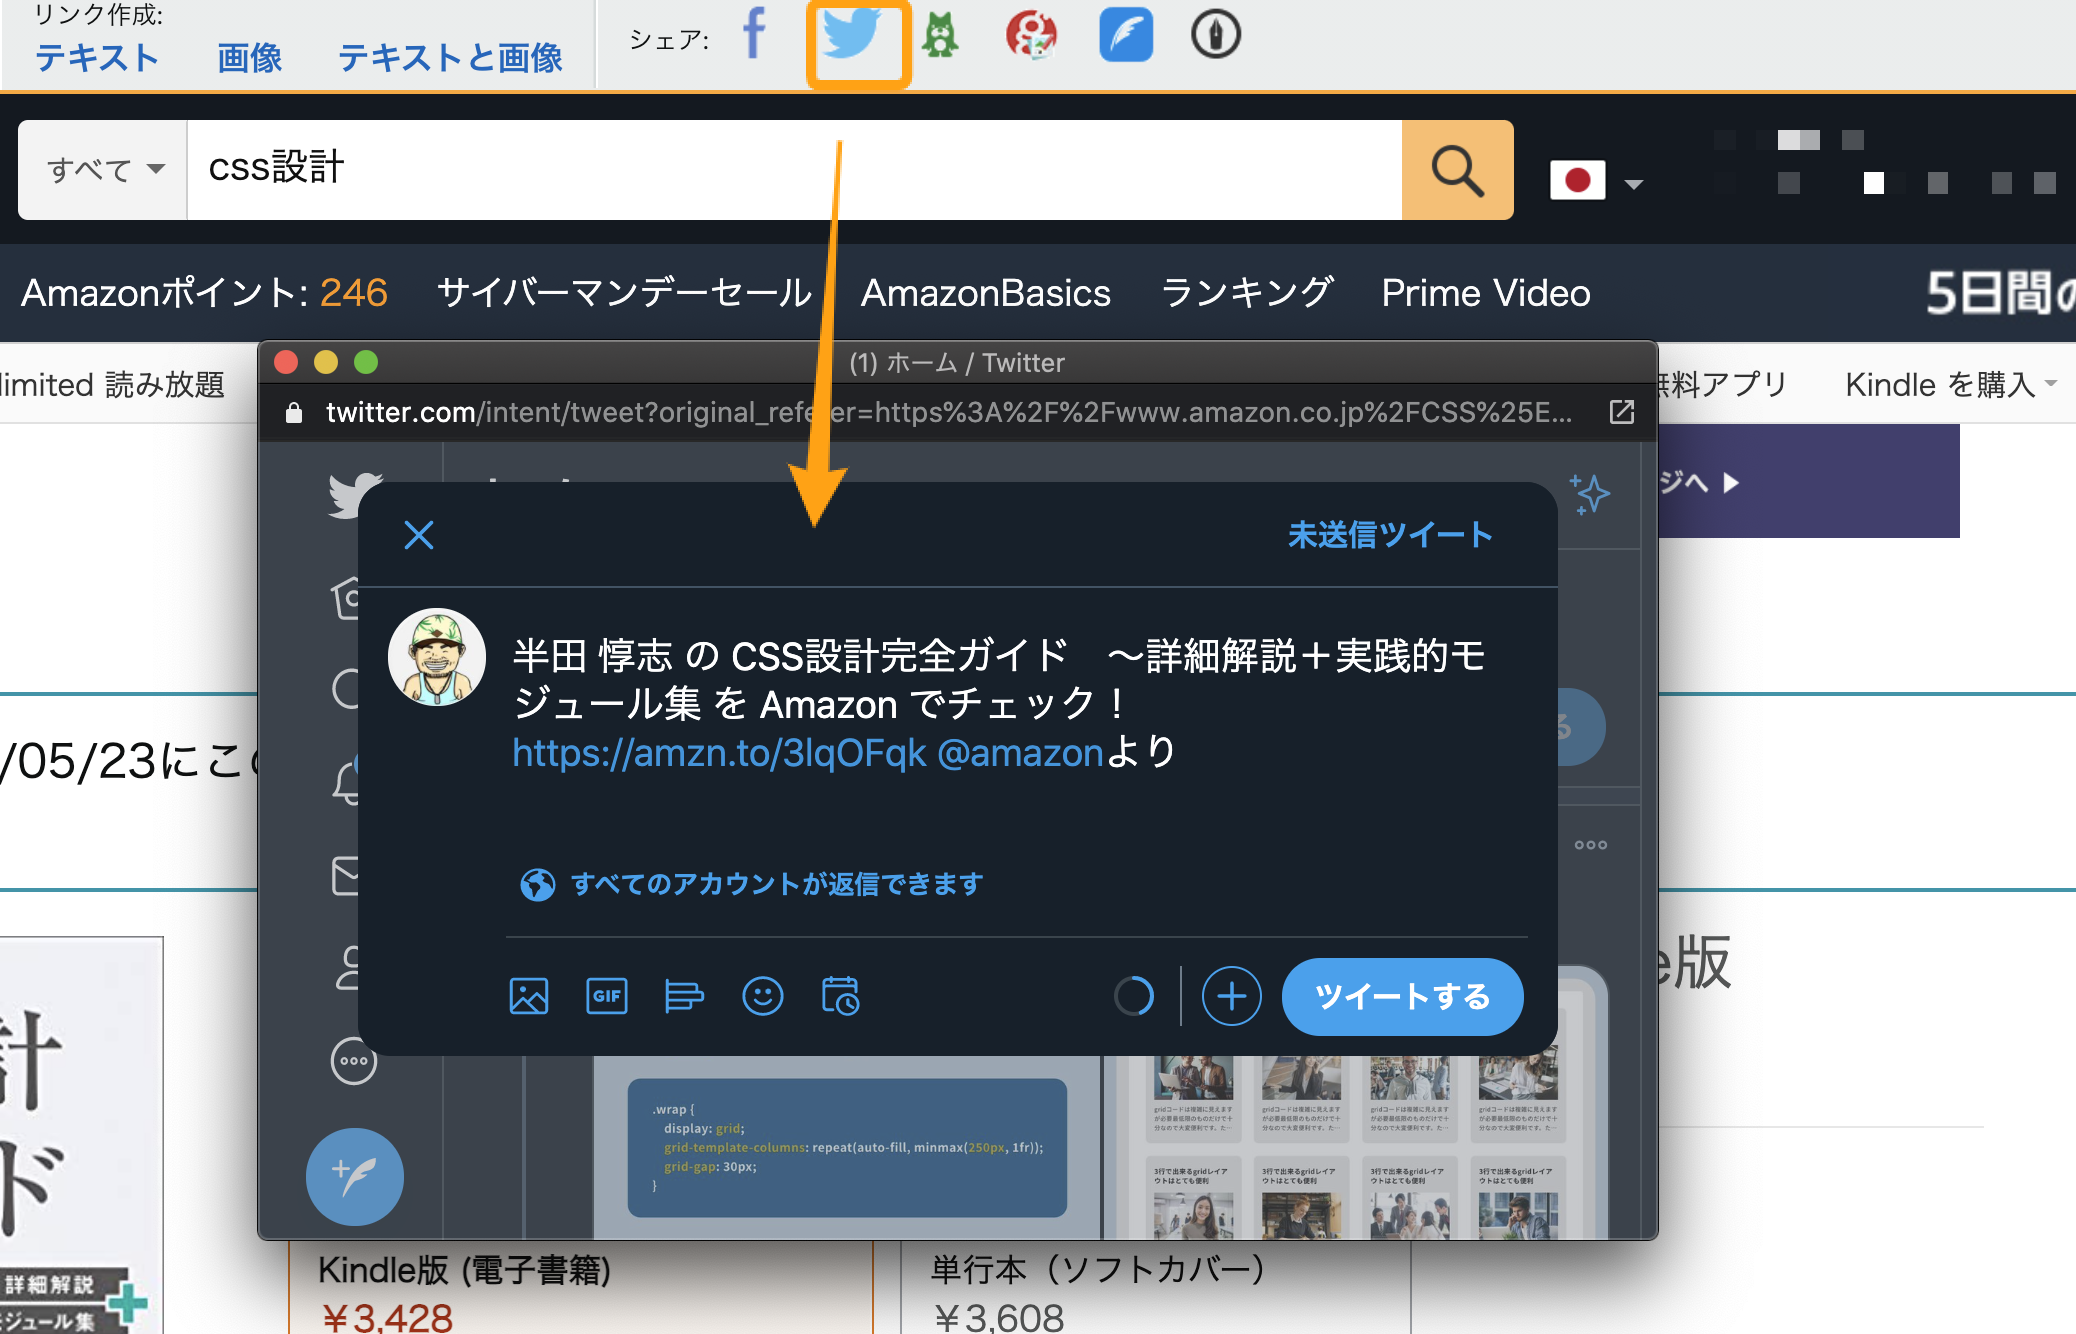Image resolution: width=2076 pixels, height=1334 pixels.
Task: Click ツイートする to post the tweet
Action: [x=1402, y=996]
